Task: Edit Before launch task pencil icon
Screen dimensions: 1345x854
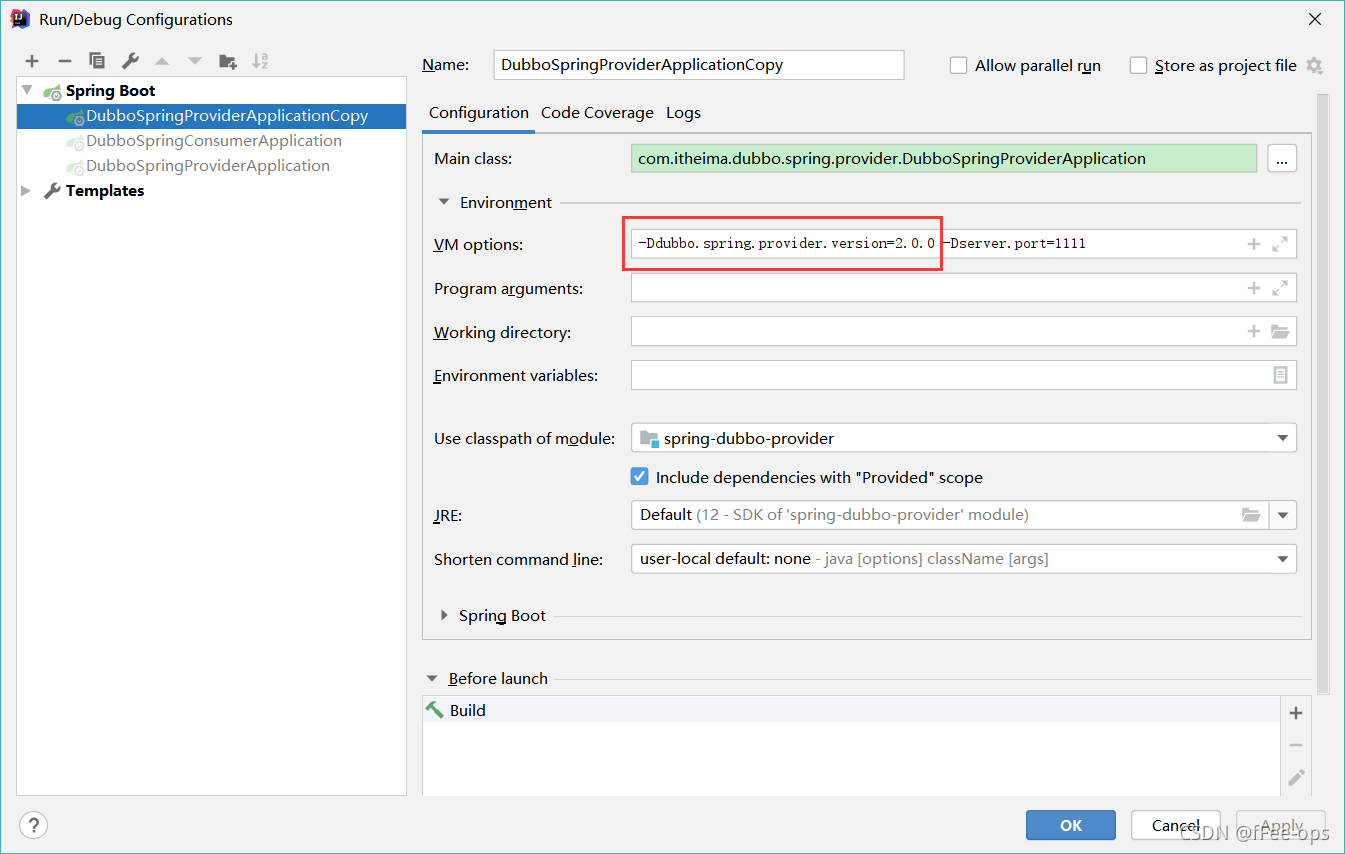Action: pos(1296,777)
